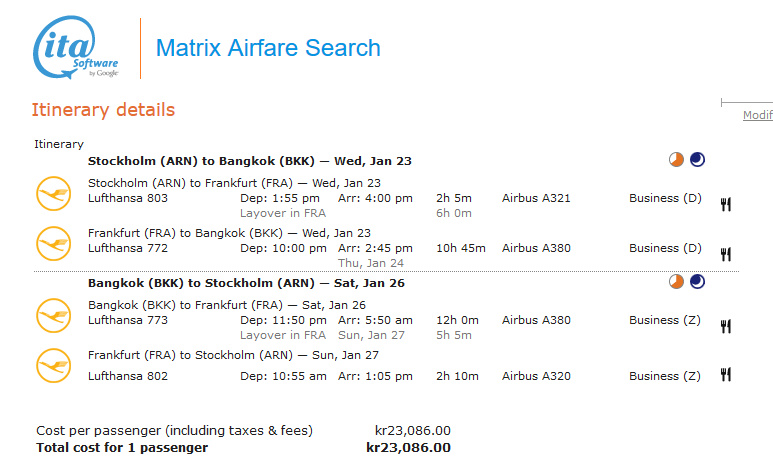Click Lufthansa logo for flight 802
This screenshot has width=773, height=466.
[53, 364]
